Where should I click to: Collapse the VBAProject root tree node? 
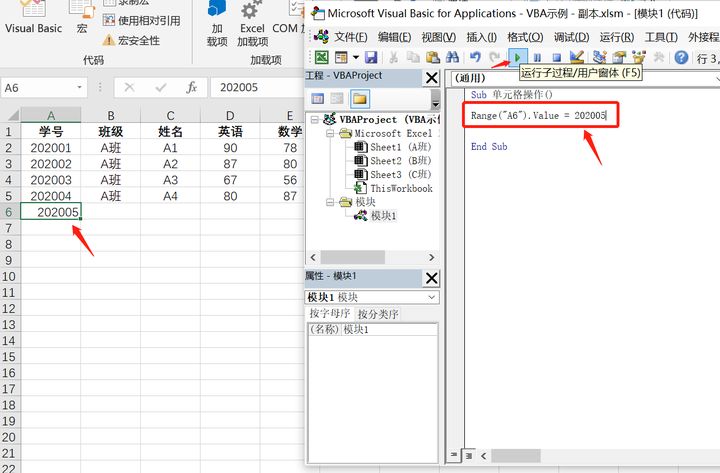[x=314, y=120]
